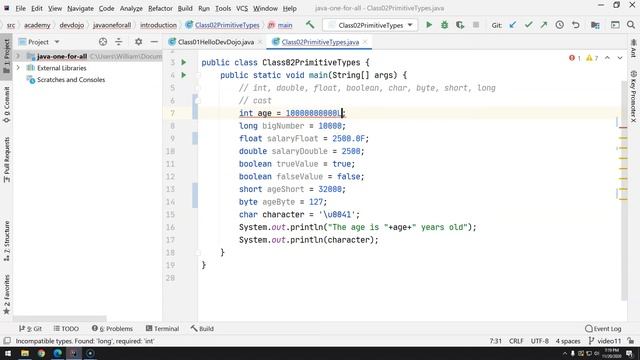Toggle Project tool window side tab
This screenshot has width=640, height=360.
click(x=7, y=56)
